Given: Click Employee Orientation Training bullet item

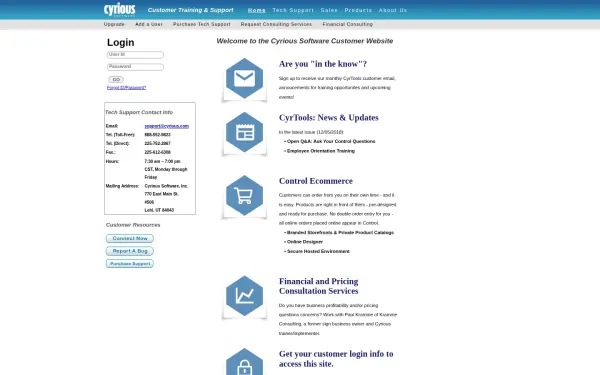Looking at the screenshot, I should (321, 151).
